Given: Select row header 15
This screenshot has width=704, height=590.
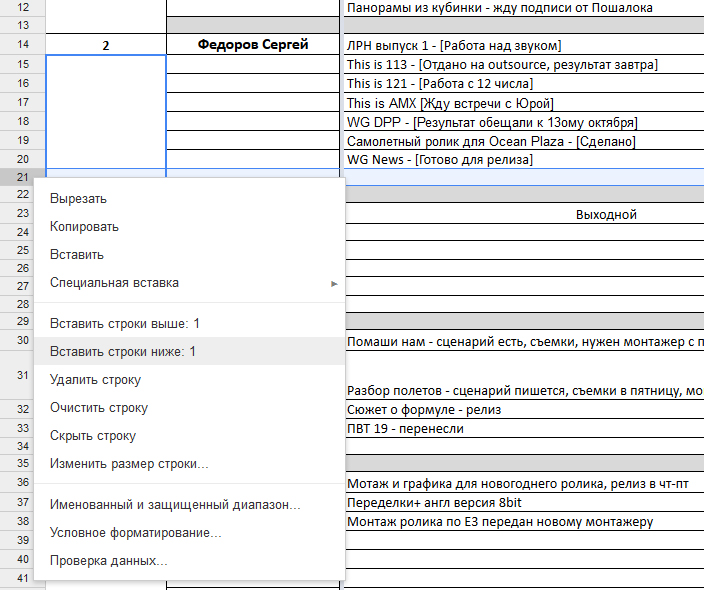Looking at the screenshot, I should [x=23, y=64].
